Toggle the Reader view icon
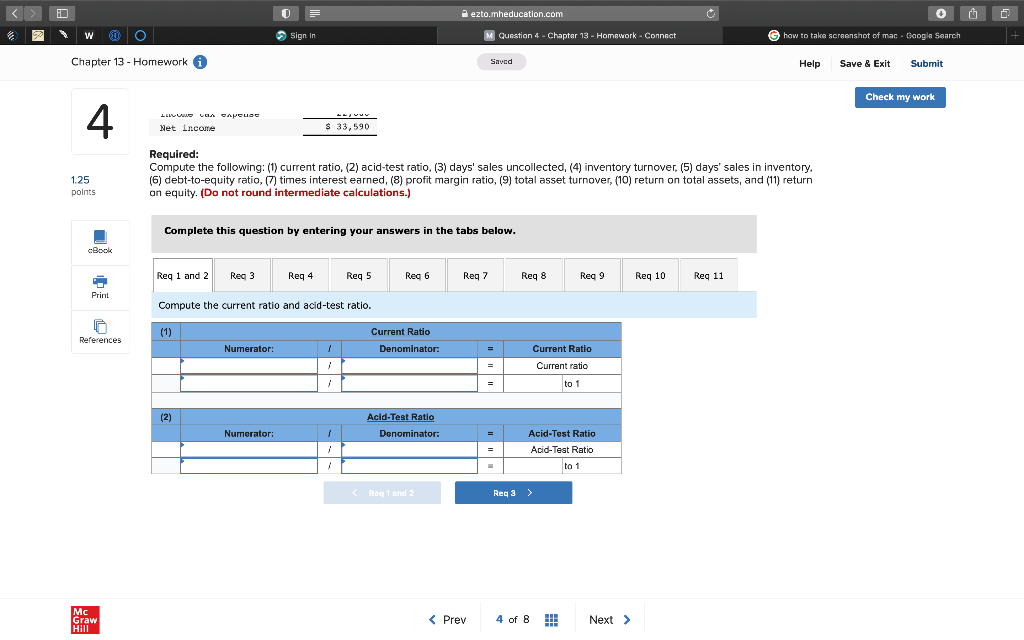 point(315,13)
